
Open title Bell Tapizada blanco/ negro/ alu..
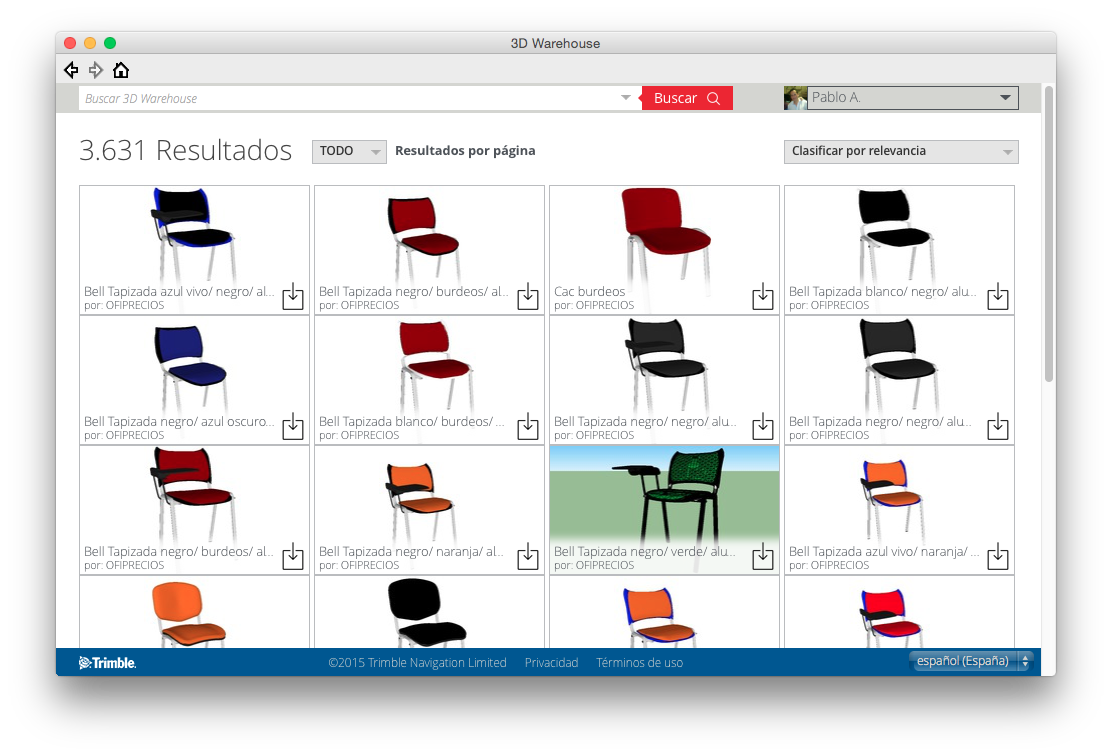[x=882, y=291]
